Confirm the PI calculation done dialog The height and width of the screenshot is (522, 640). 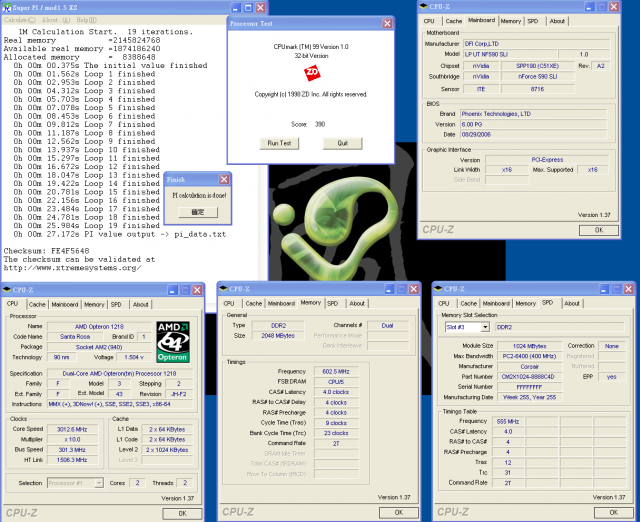[198, 212]
